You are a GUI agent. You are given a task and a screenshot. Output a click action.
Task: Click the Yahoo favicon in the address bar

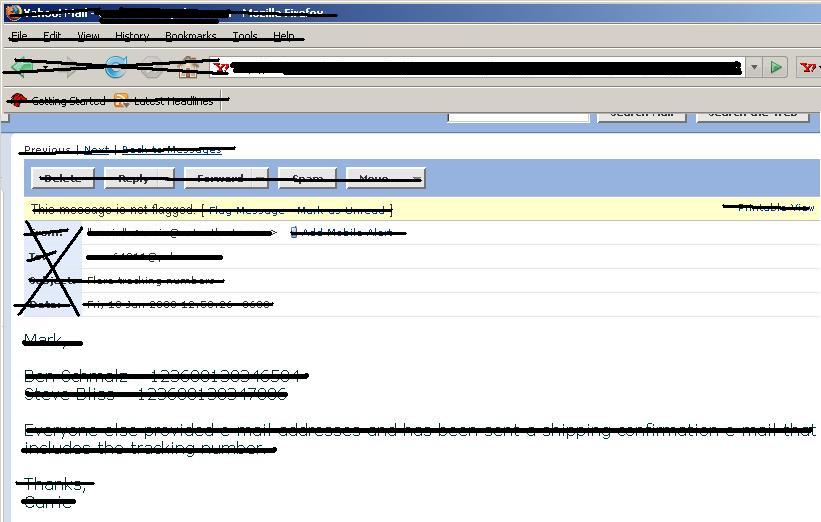222,68
